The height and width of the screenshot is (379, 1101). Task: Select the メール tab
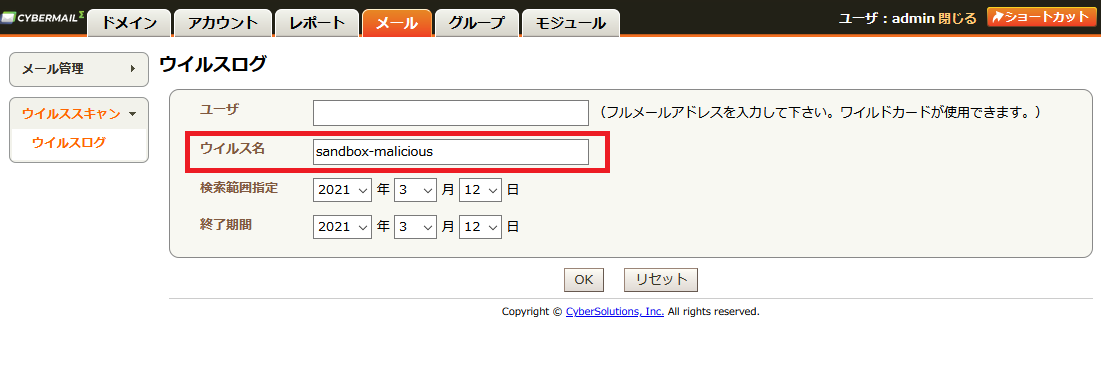point(397,22)
